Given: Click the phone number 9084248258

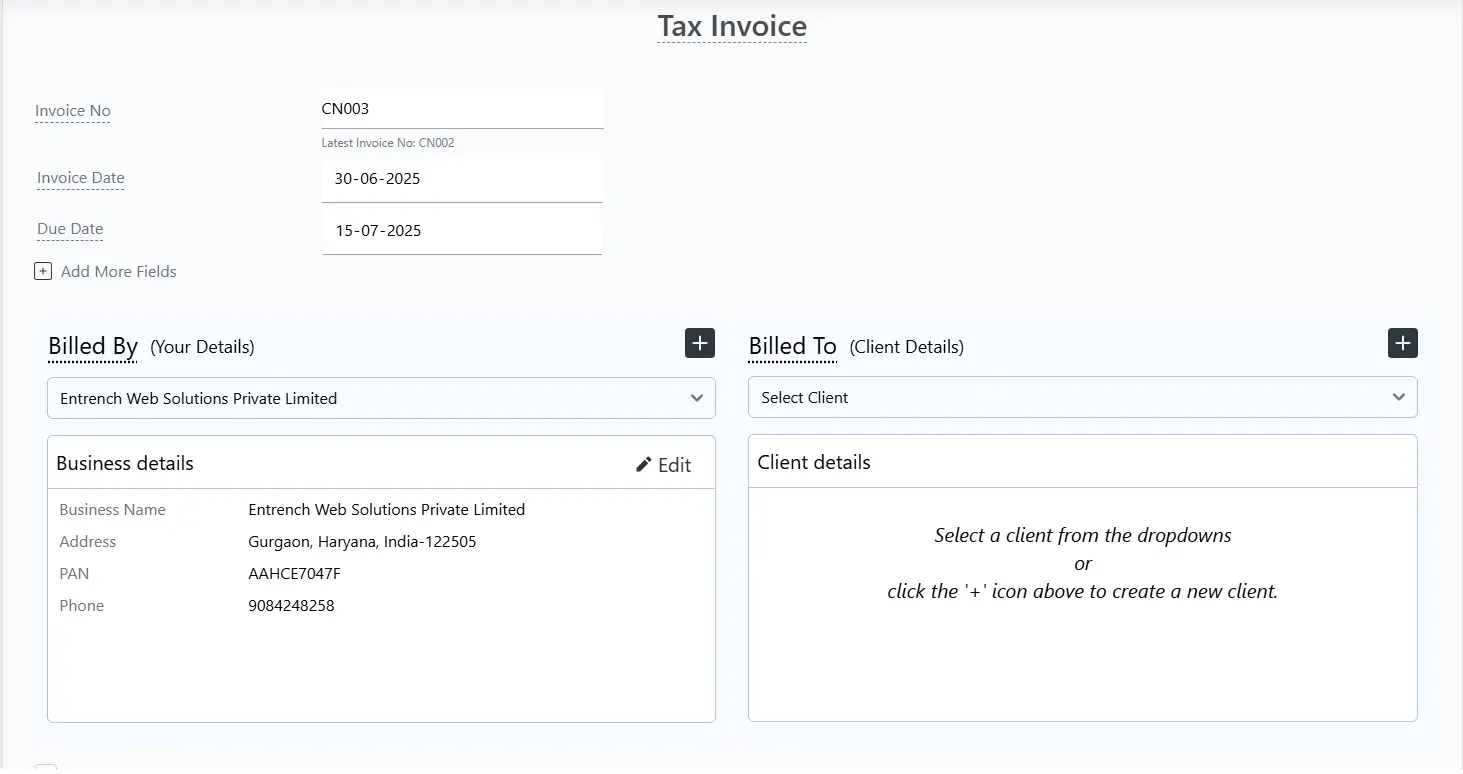Looking at the screenshot, I should click(291, 606).
